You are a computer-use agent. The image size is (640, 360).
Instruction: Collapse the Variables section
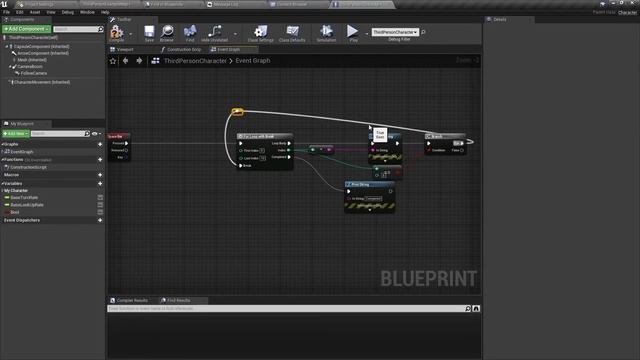click(x=2, y=184)
